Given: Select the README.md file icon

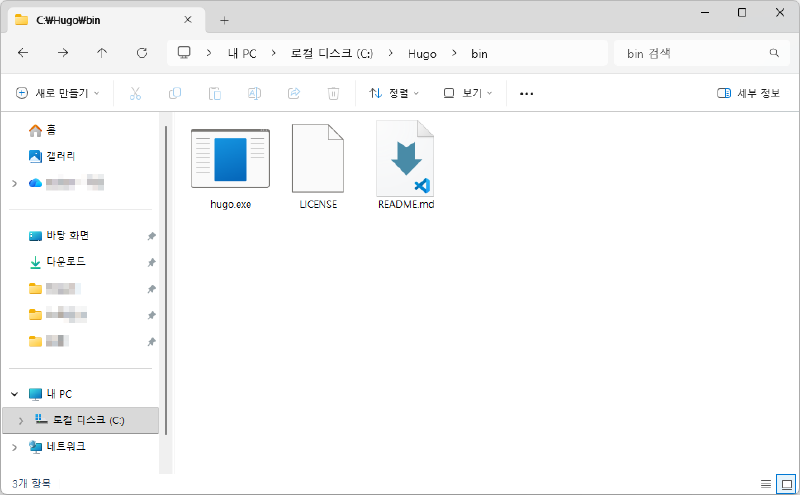Looking at the screenshot, I should [x=406, y=159].
